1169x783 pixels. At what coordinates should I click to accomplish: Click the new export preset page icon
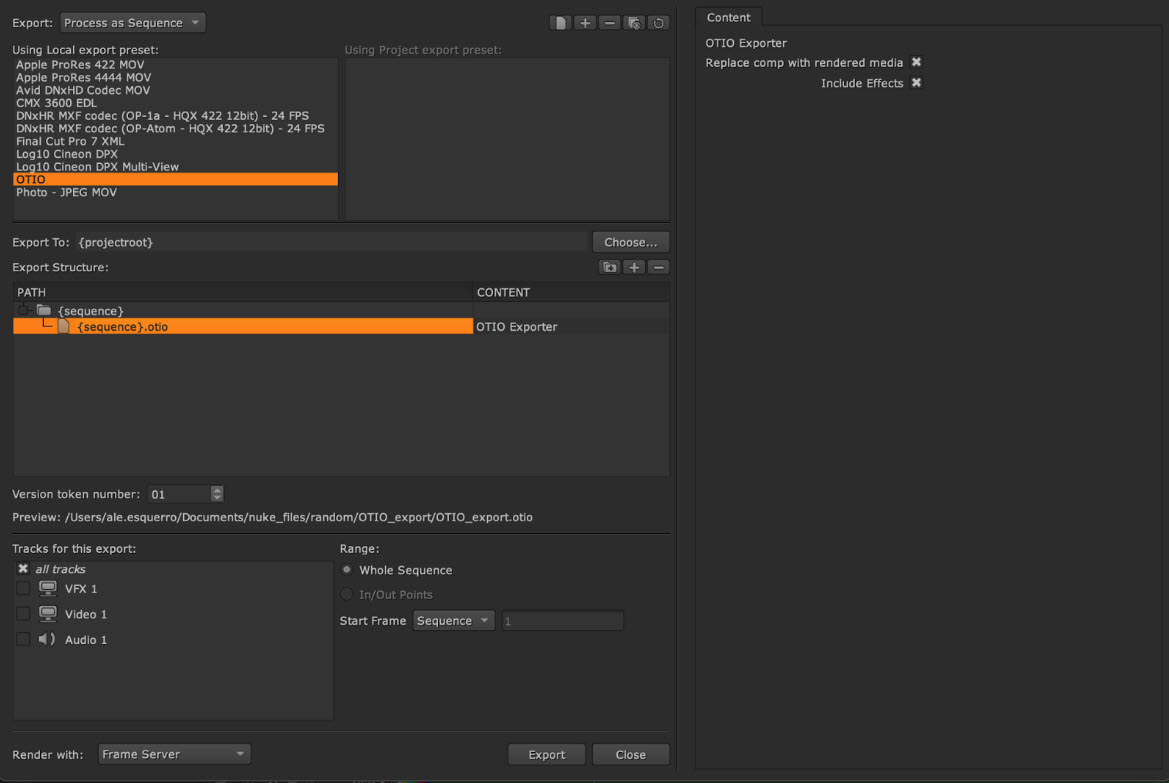561,22
